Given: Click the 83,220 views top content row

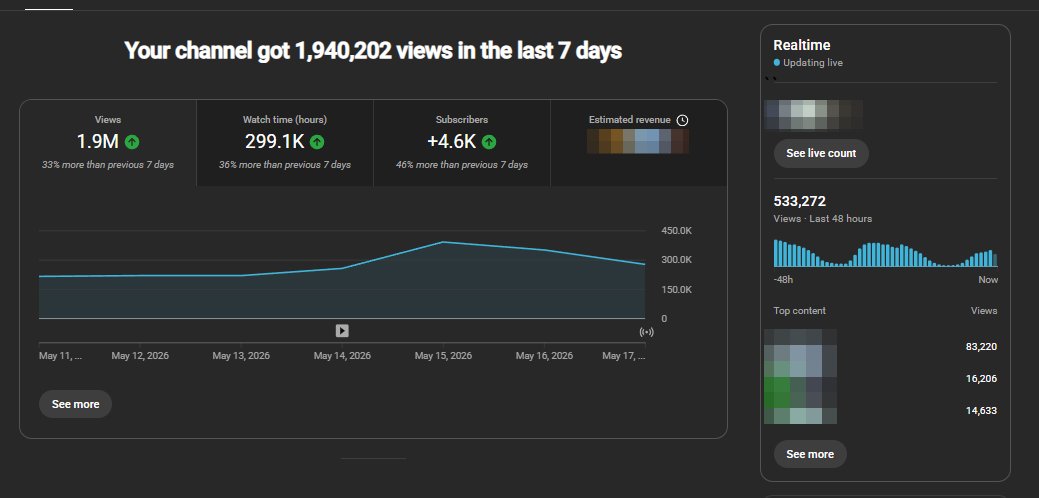Looking at the screenshot, I should 881,346.
